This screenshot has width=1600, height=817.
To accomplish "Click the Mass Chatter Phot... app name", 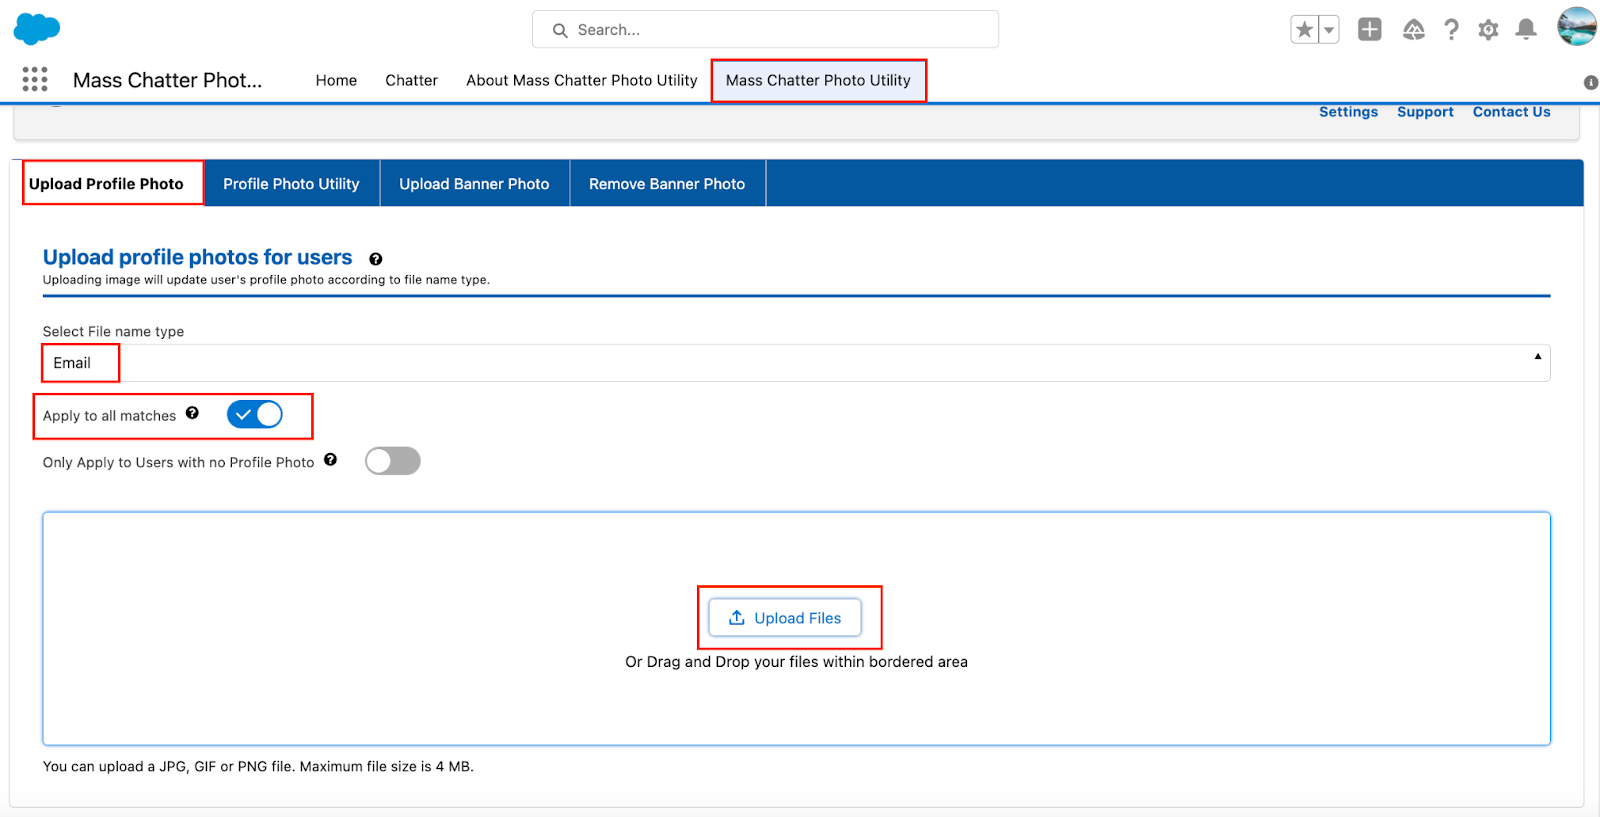I will pos(167,80).
